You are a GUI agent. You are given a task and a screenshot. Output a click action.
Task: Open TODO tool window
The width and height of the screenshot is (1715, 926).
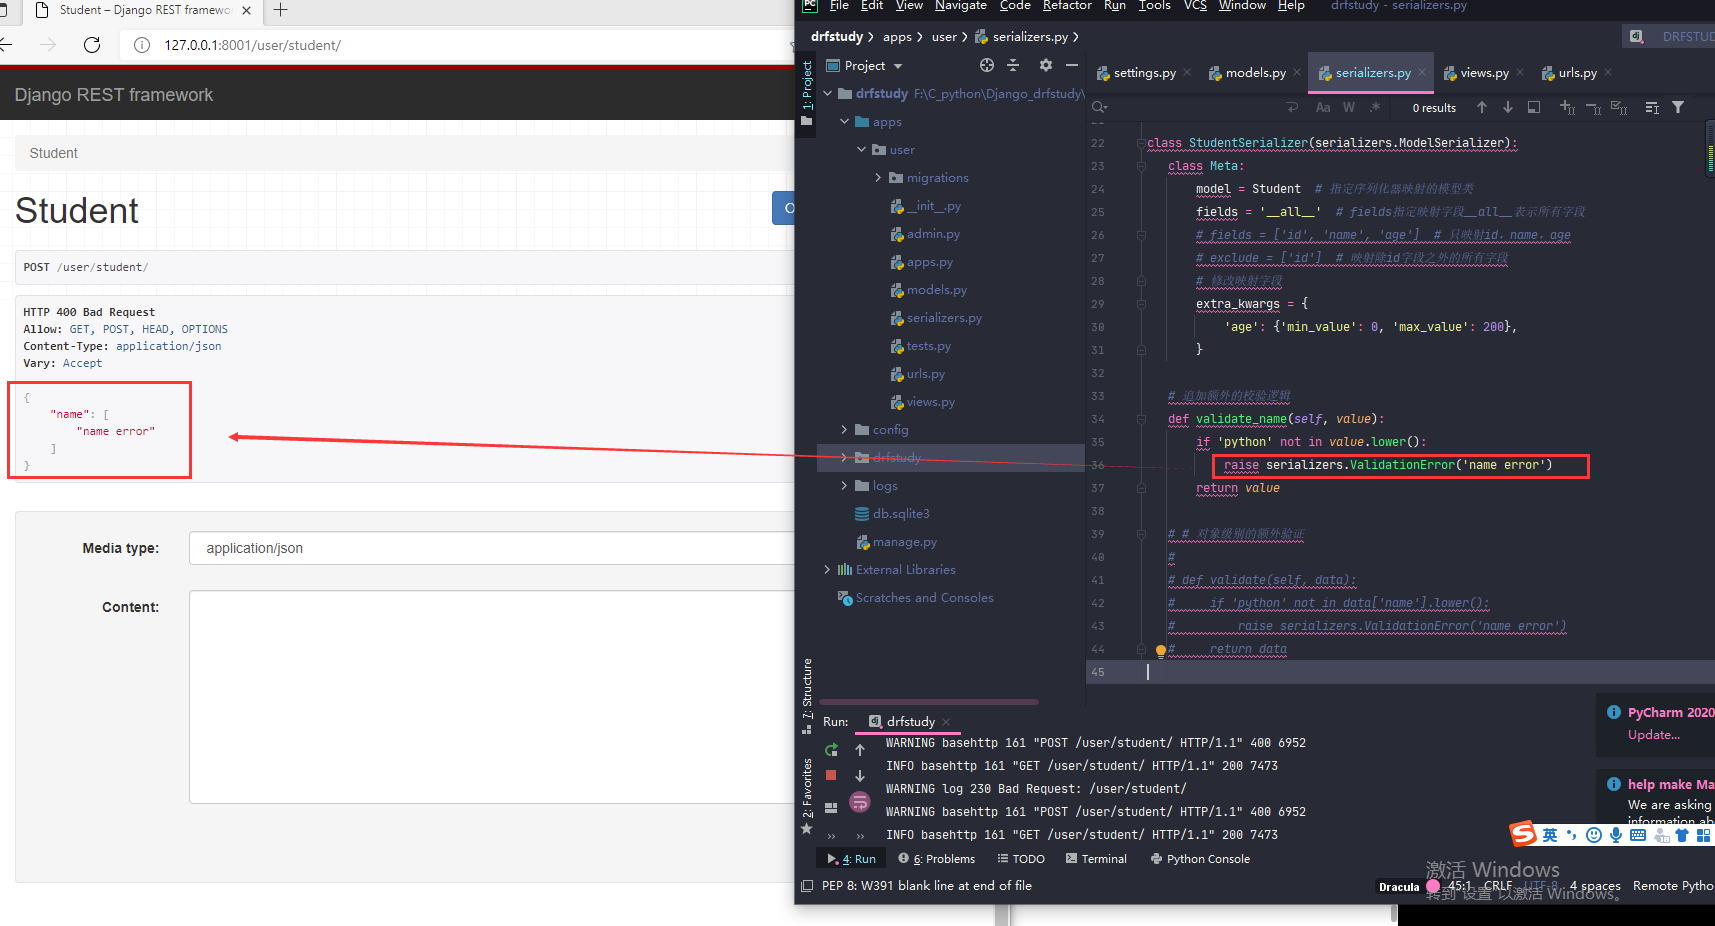1021,859
